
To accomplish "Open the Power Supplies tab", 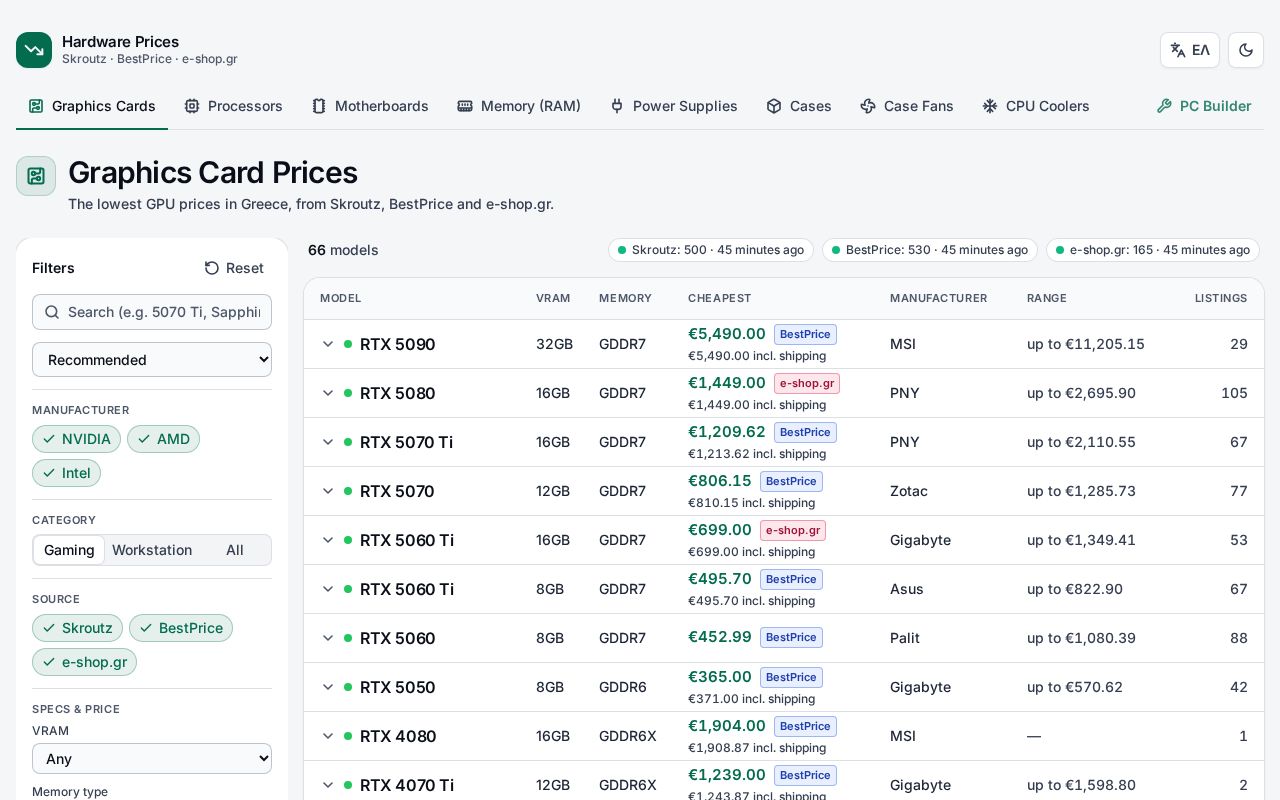I will tap(673, 106).
